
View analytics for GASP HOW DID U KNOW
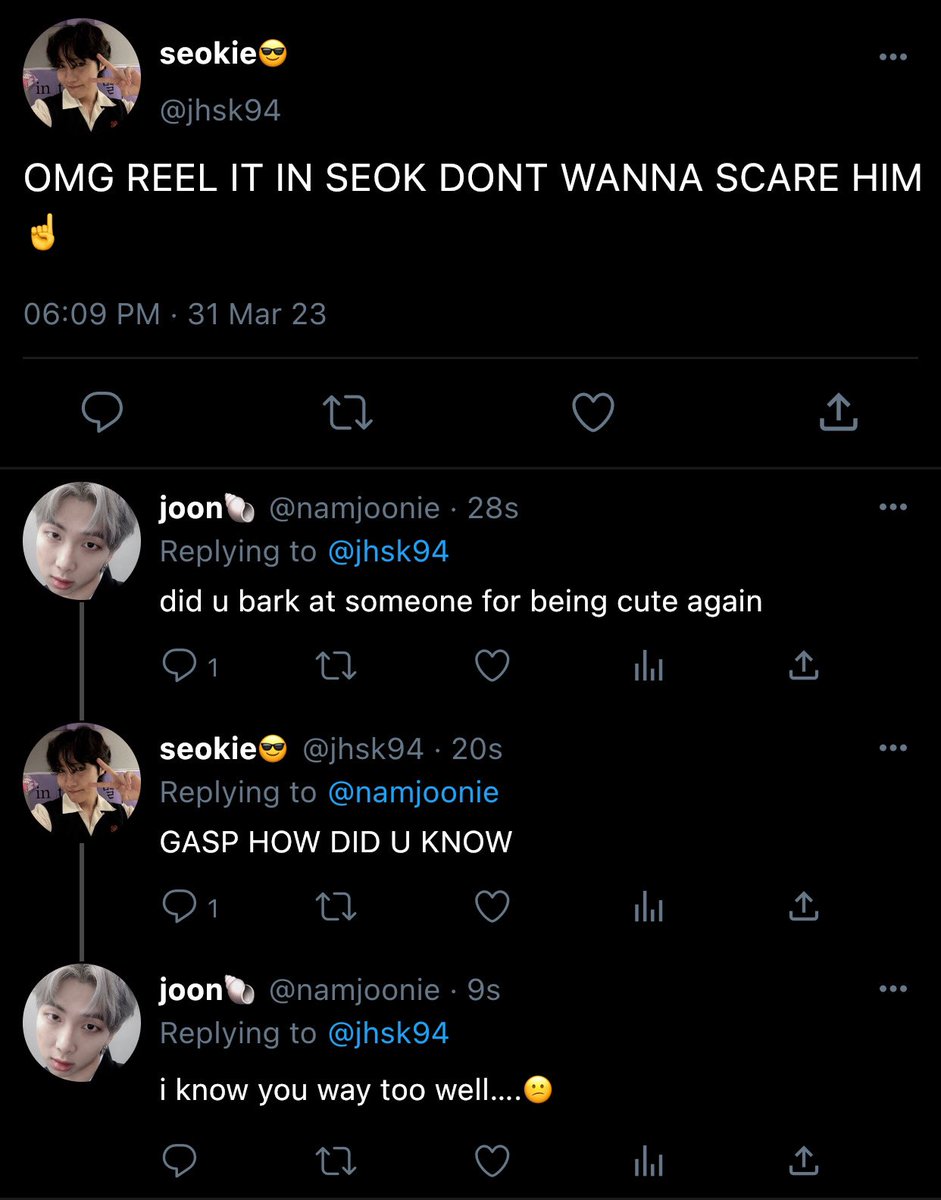648,908
